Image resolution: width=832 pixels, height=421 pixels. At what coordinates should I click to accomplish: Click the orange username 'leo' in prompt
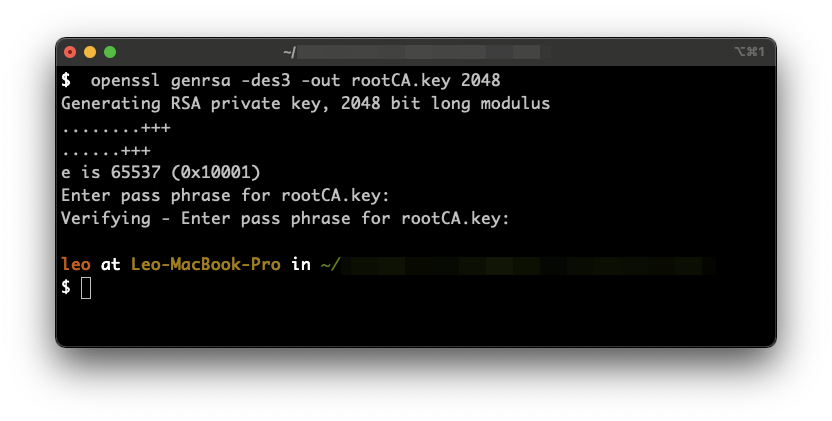(x=76, y=264)
